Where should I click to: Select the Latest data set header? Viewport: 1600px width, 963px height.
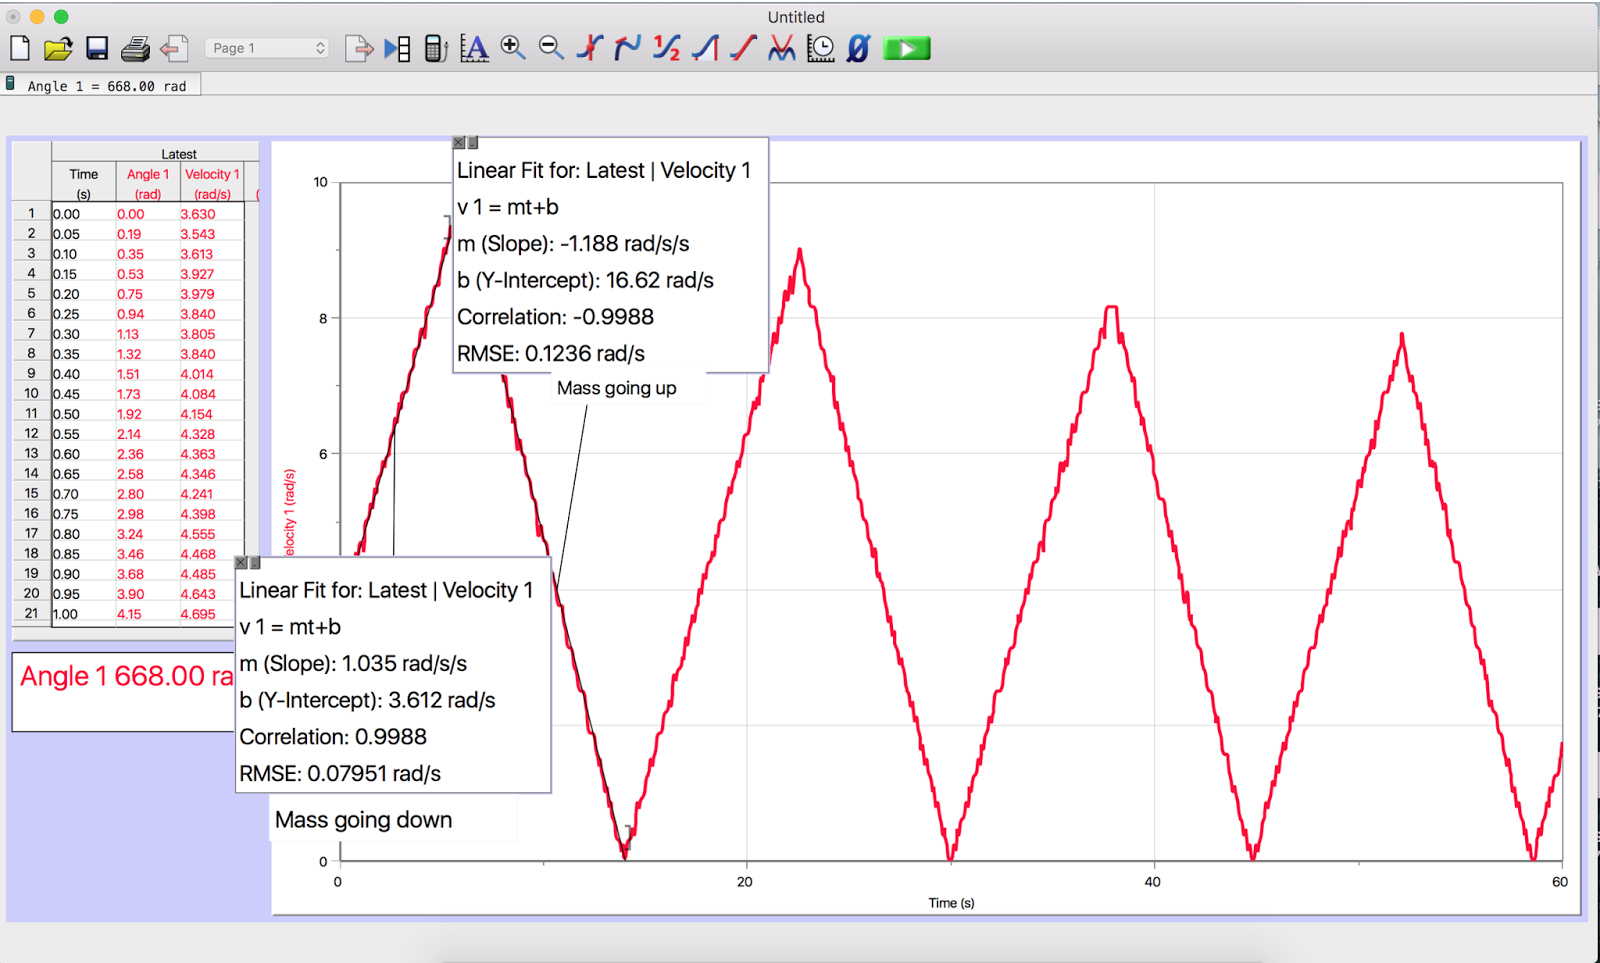179,154
